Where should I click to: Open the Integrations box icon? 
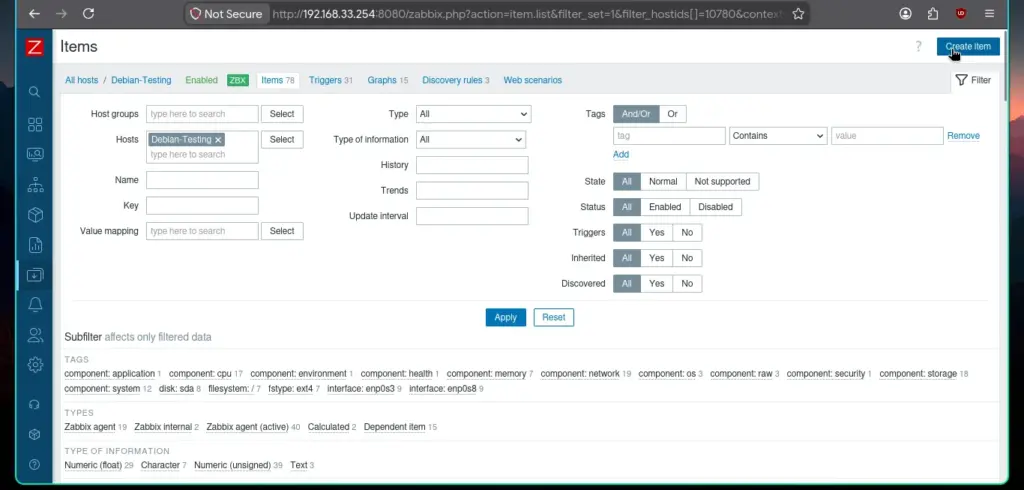point(35,434)
